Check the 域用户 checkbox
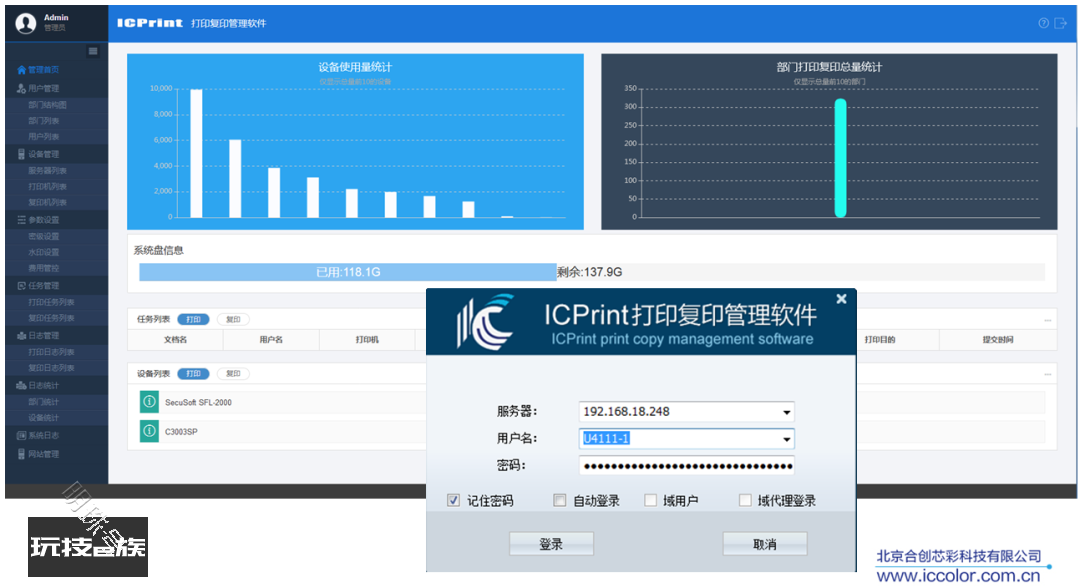This screenshot has height=588, width=1080. (650, 501)
